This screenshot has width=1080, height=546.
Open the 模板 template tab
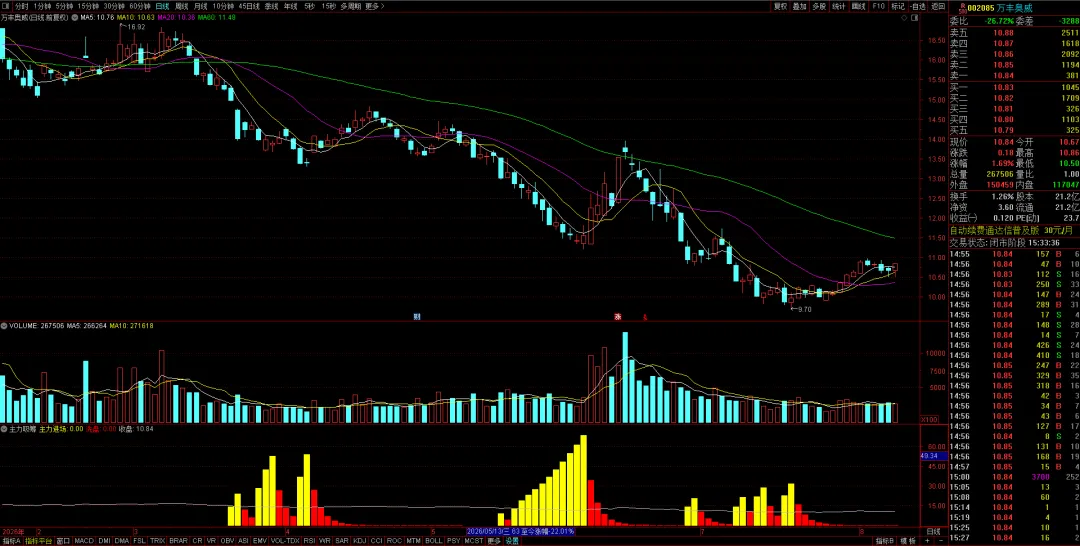(x=908, y=541)
